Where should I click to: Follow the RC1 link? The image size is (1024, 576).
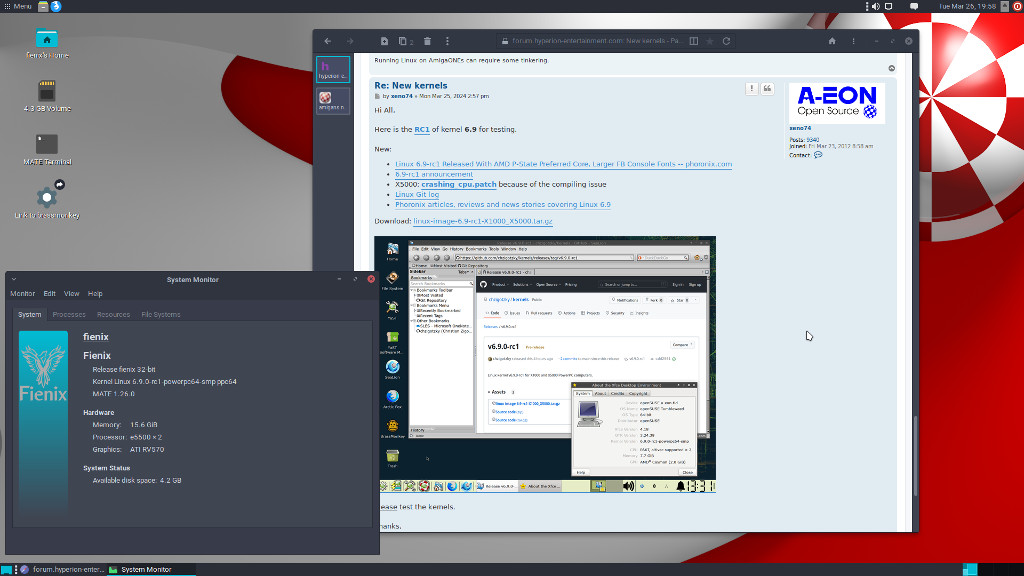point(422,129)
